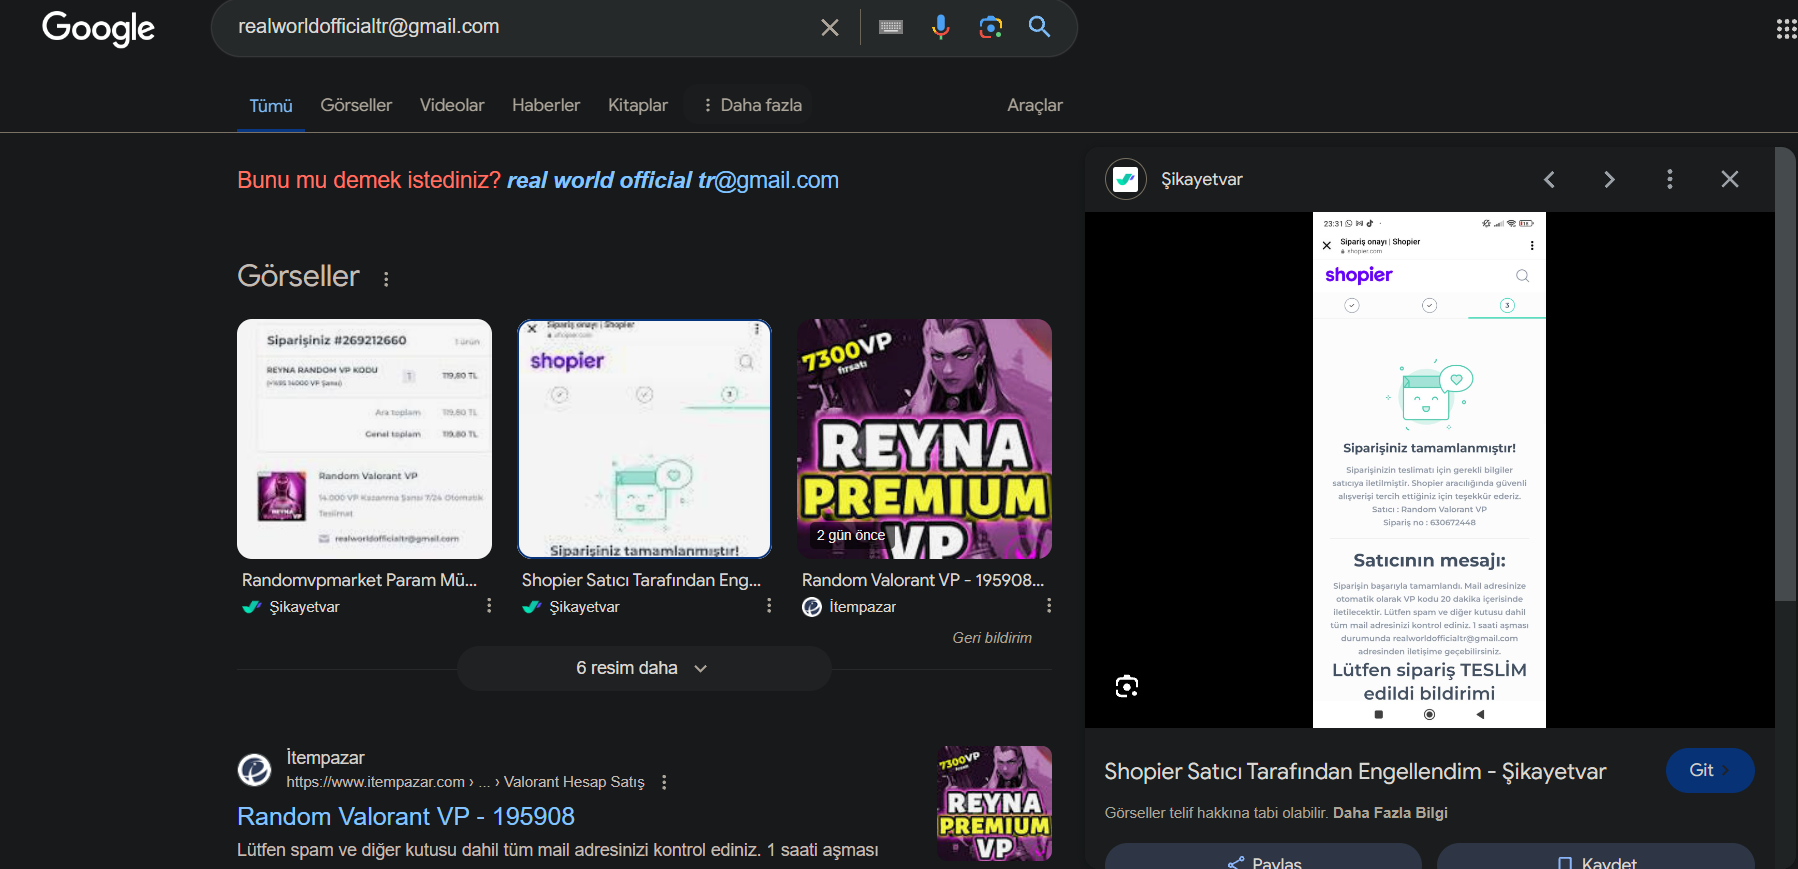
Task: Open the İtempazar result's about-this-result menu
Action: click(664, 782)
